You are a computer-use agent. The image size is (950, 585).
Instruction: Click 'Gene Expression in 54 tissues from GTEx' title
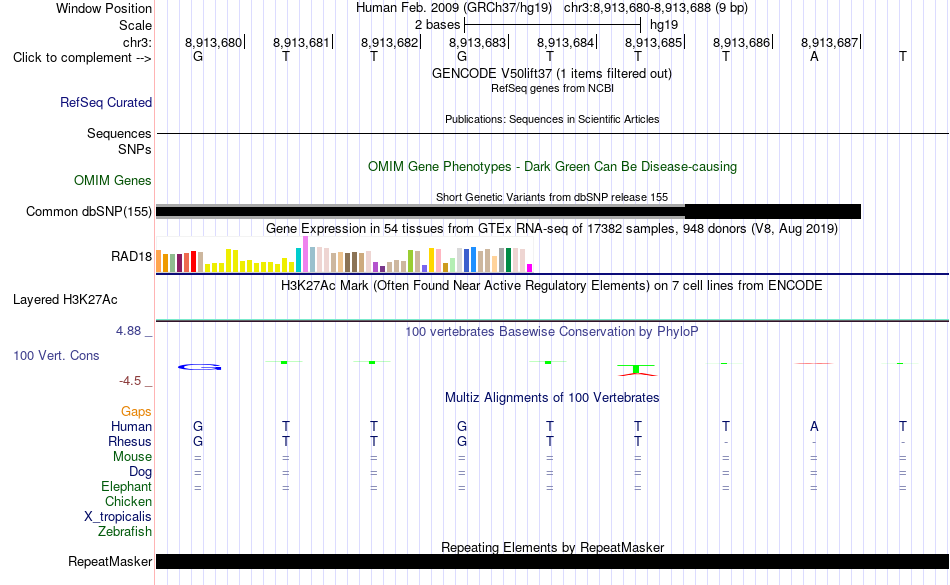pyautogui.click(x=552, y=228)
